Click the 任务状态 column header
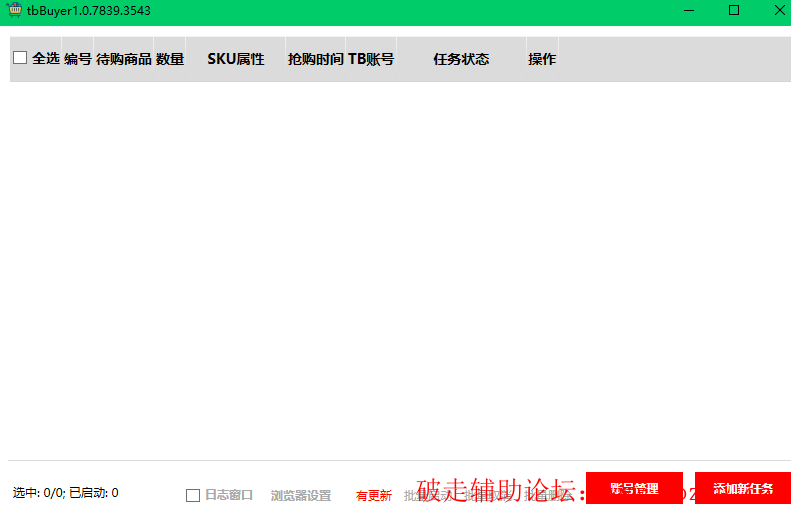This screenshot has width=791, height=508. click(461, 59)
